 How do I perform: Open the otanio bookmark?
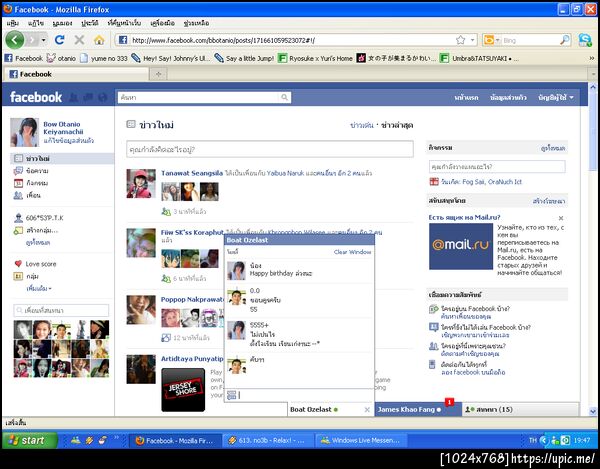(61, 58)
